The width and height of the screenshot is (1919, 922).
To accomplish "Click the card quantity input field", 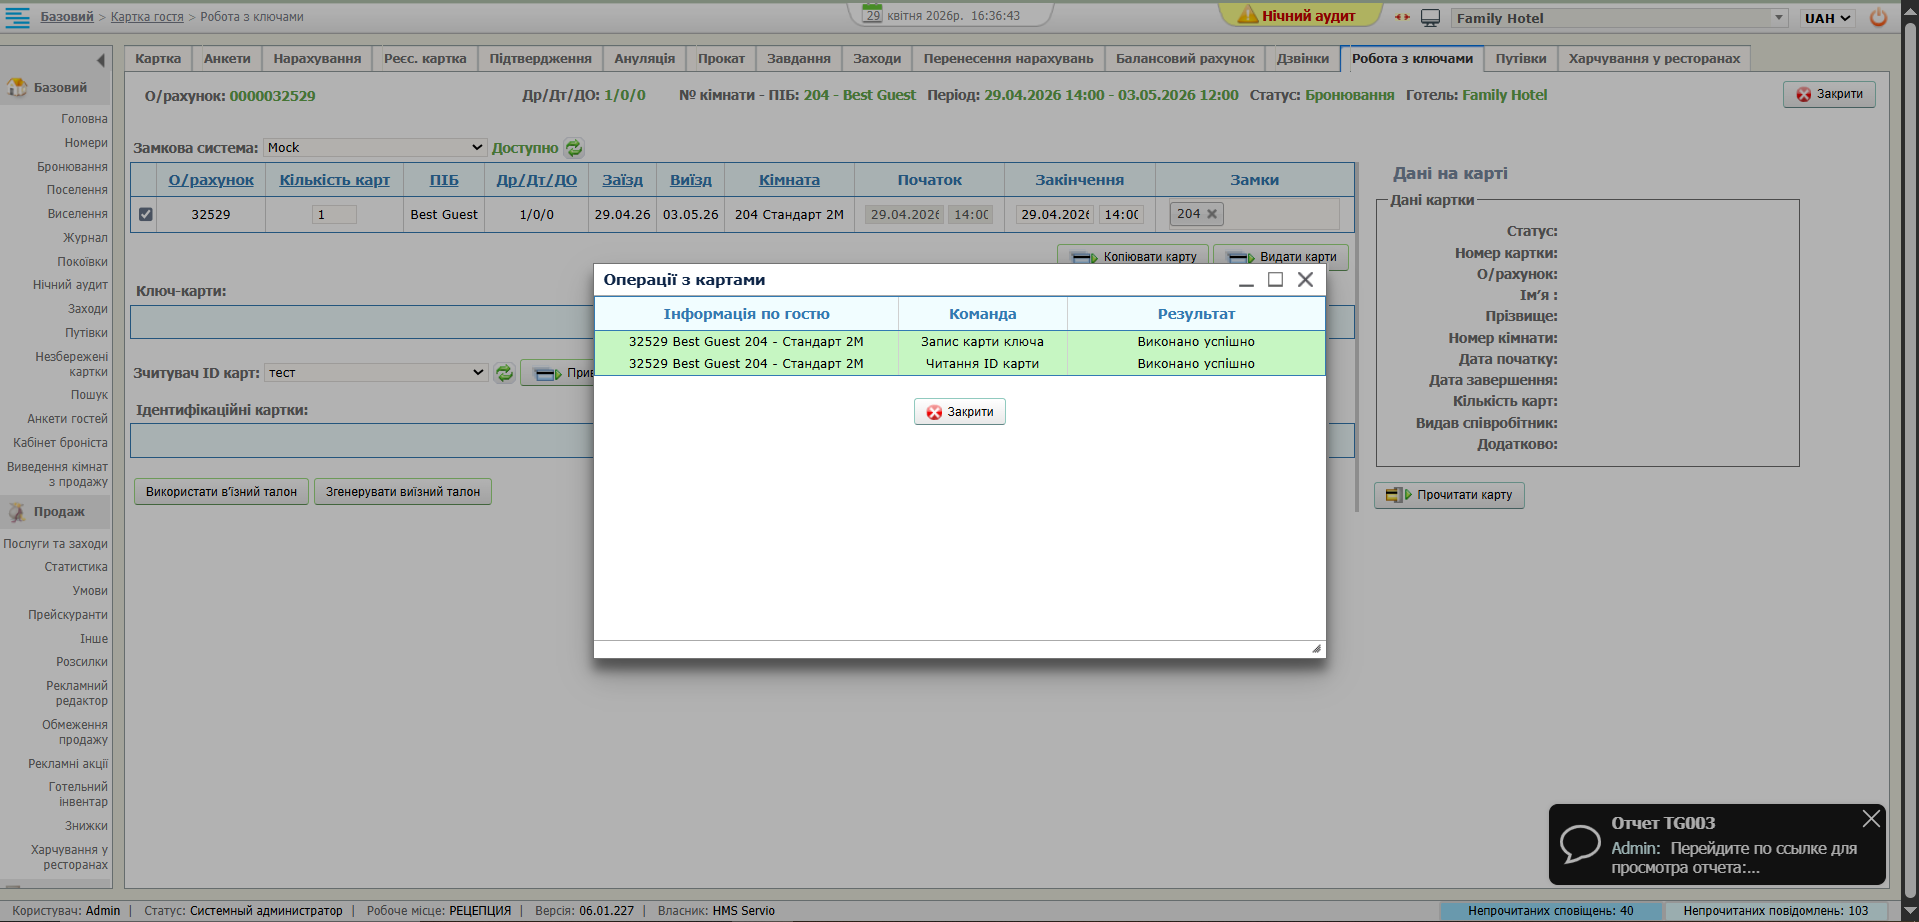I will [x=334, y=214].
